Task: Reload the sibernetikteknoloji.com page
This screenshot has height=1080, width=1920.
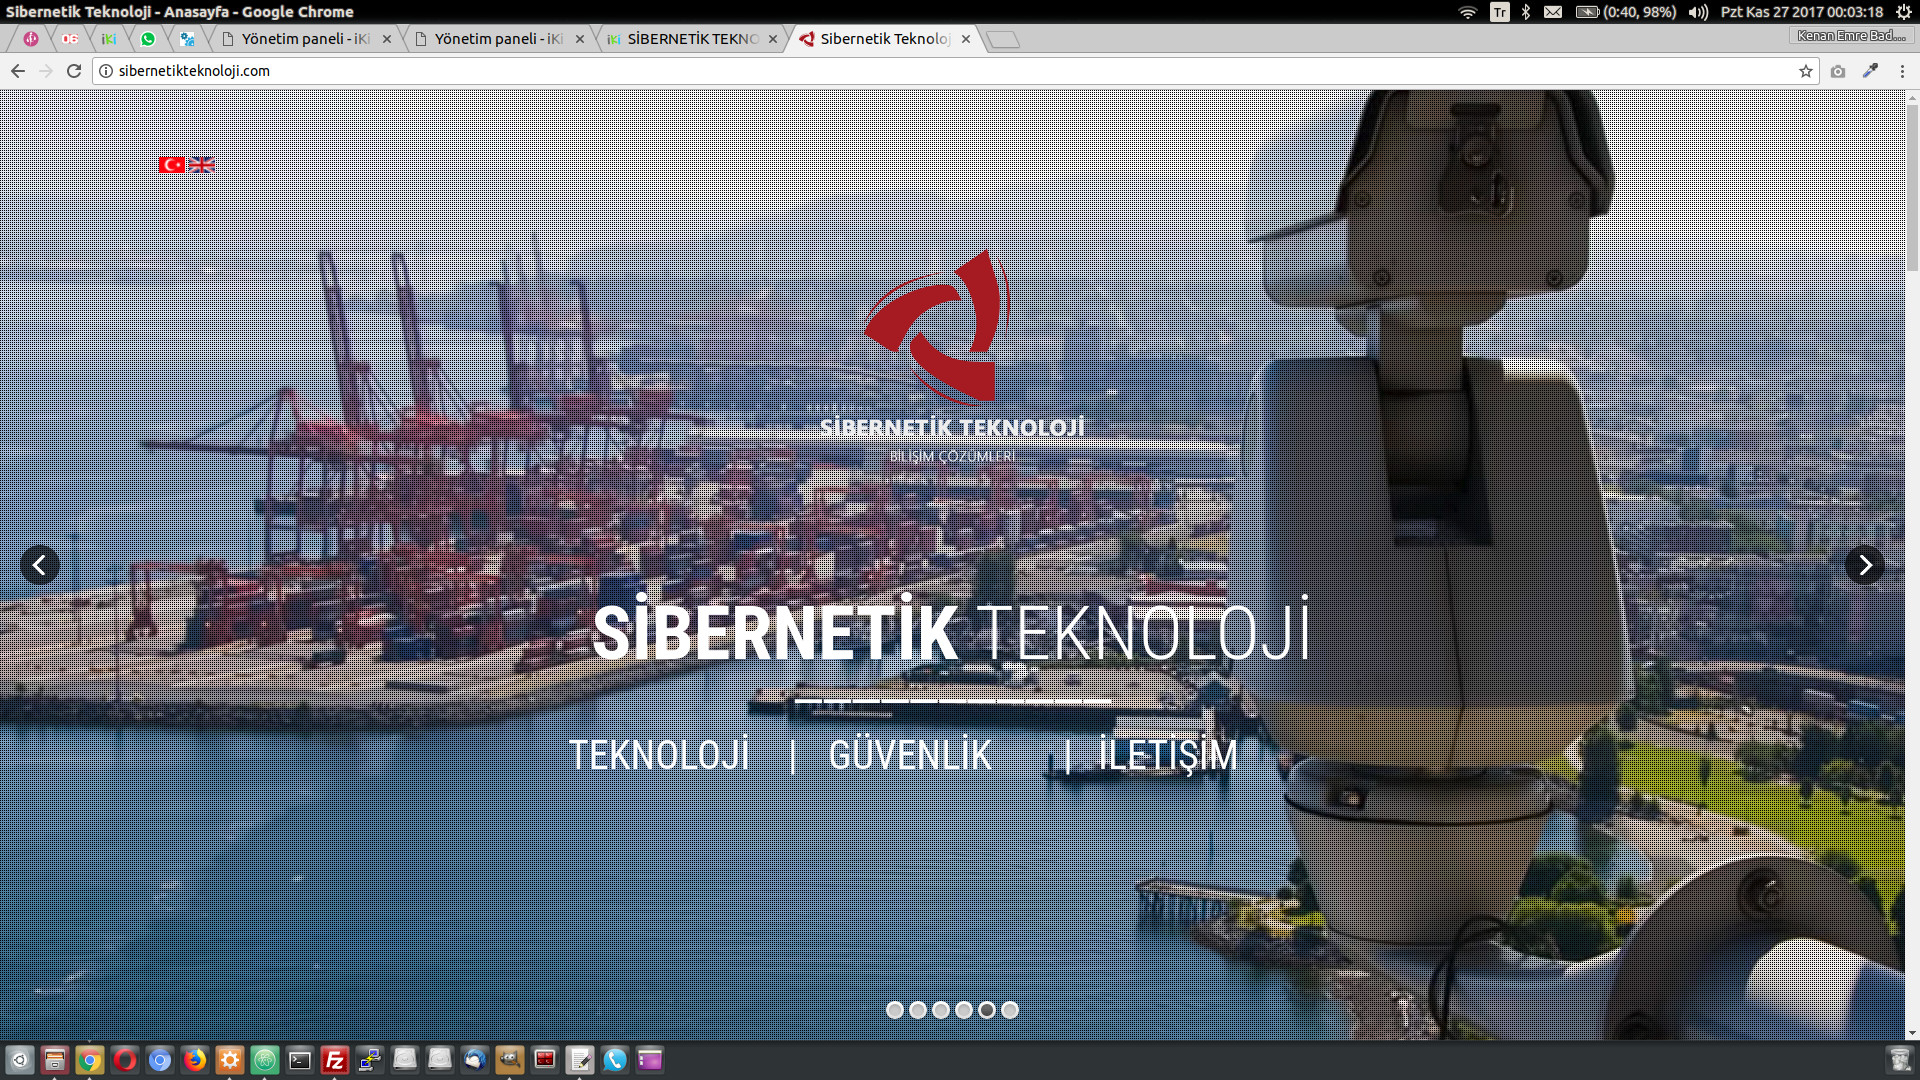Action: pos(74,71)
